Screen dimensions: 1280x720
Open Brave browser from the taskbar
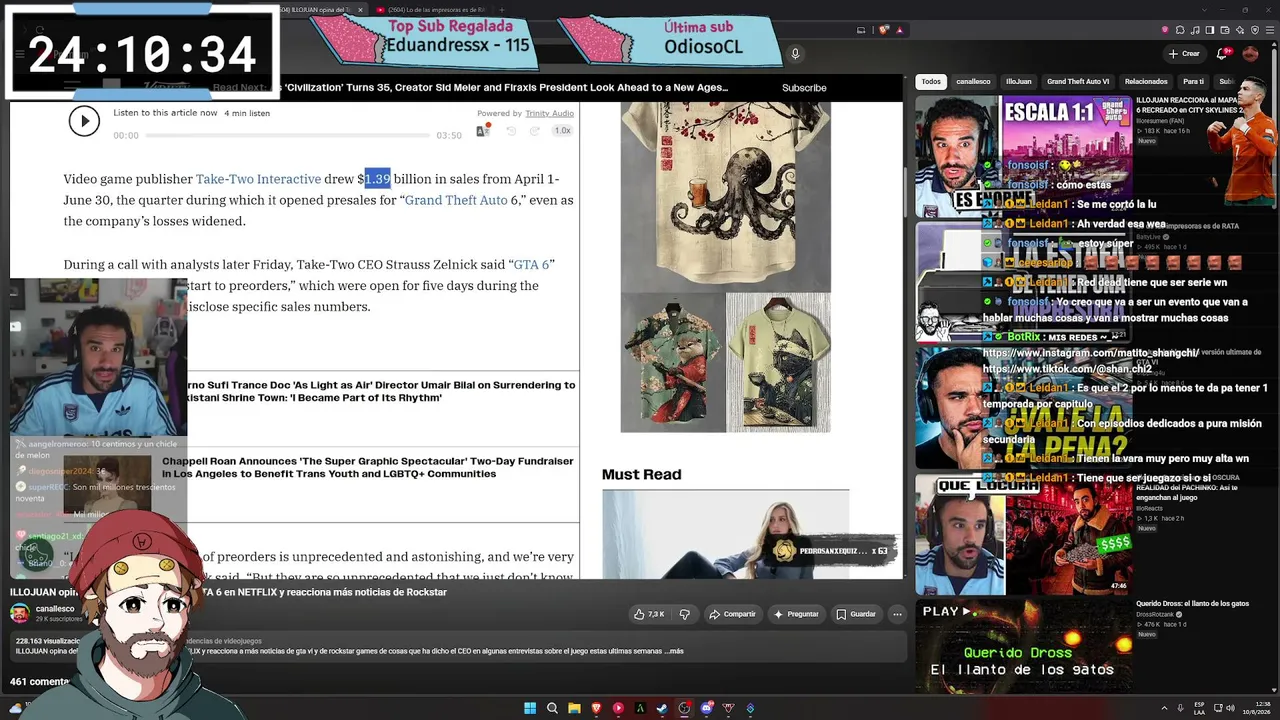(x=596, y=709)
